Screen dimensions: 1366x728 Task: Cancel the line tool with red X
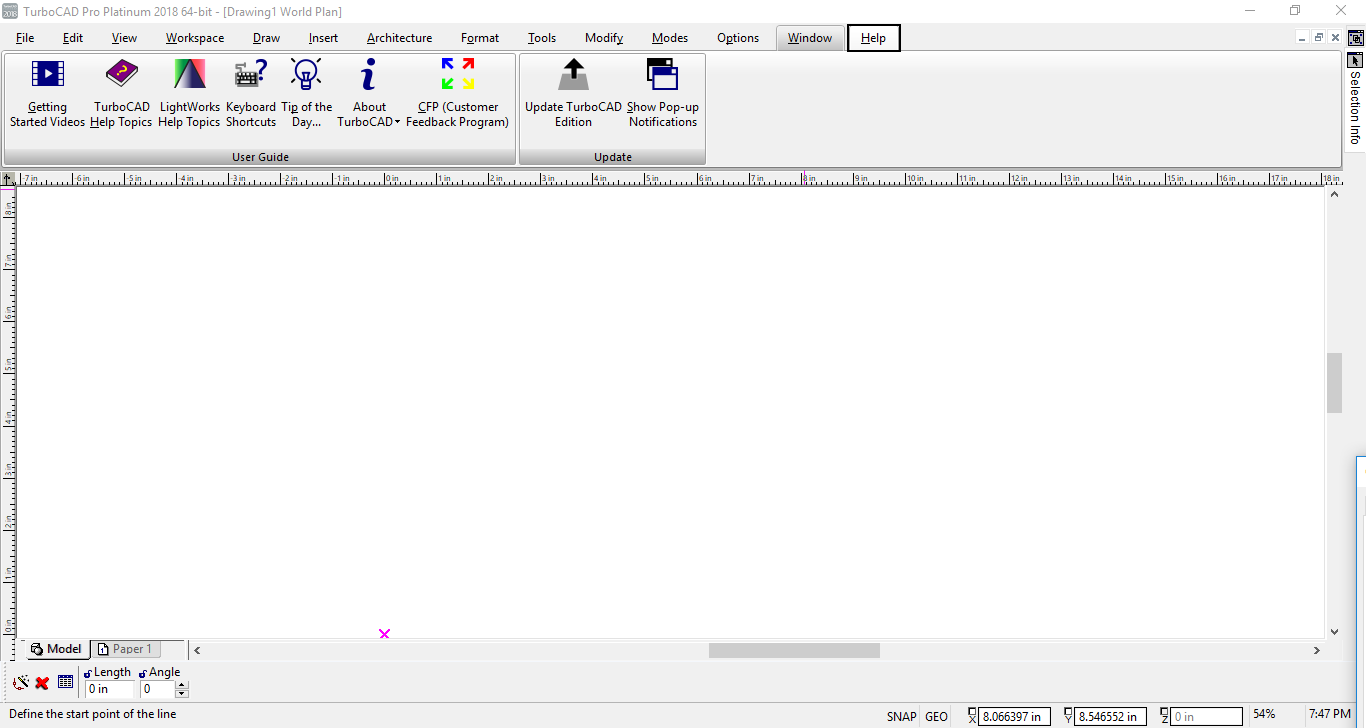(x=42, y=683)
